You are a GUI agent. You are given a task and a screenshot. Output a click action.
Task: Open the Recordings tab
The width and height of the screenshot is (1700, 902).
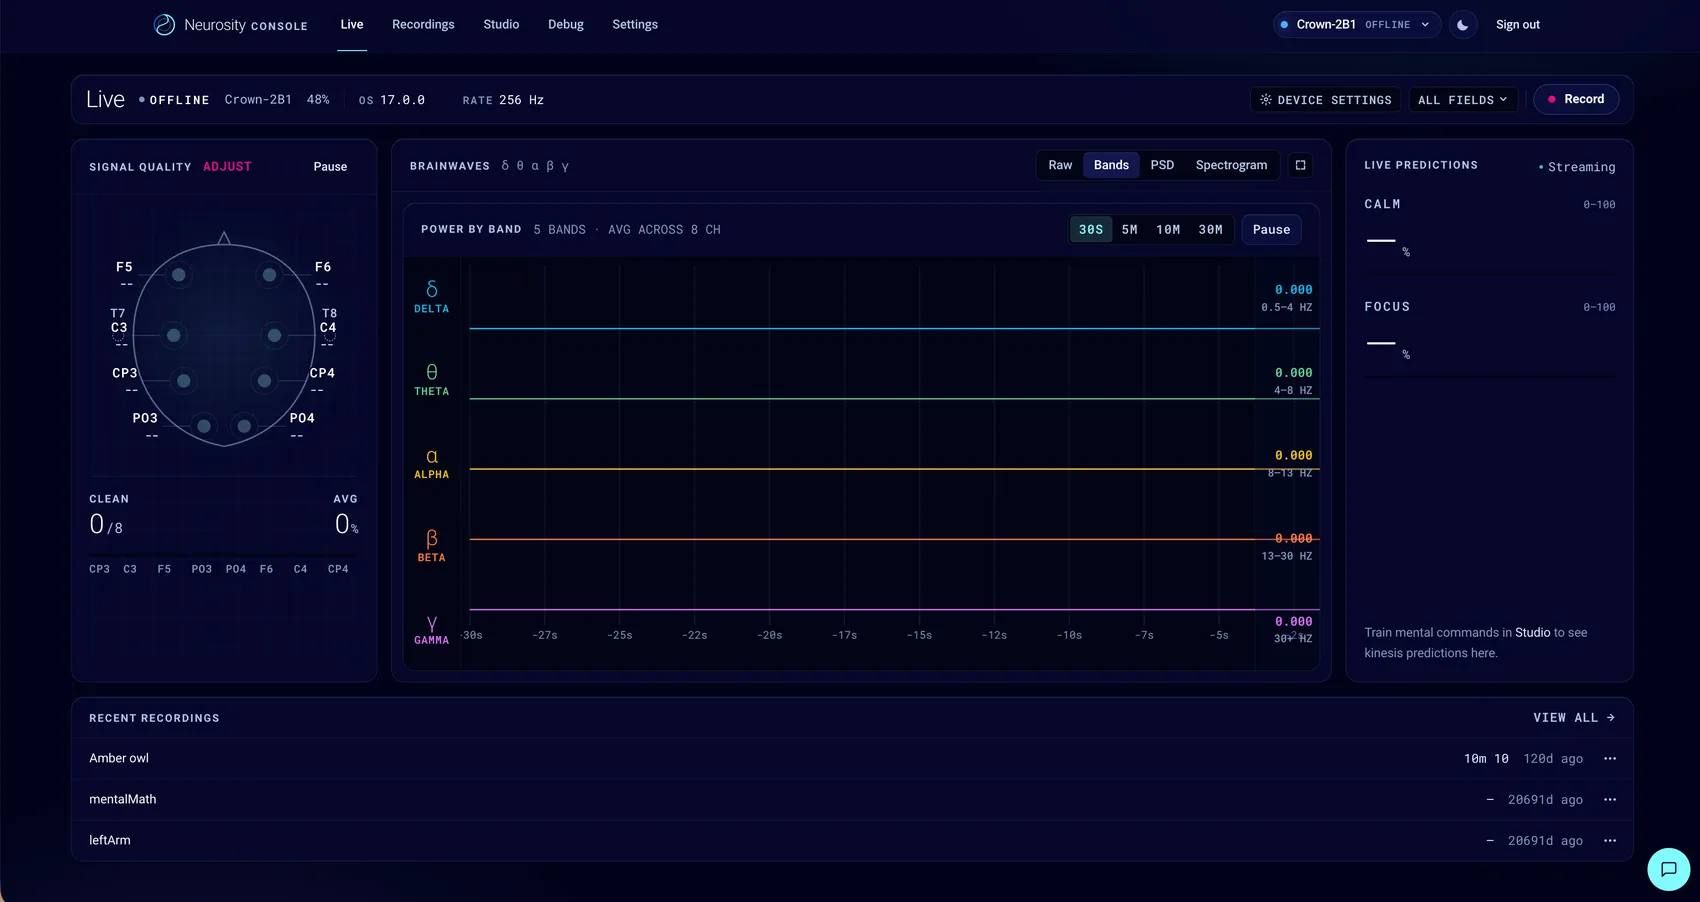(x=423, y=25)
